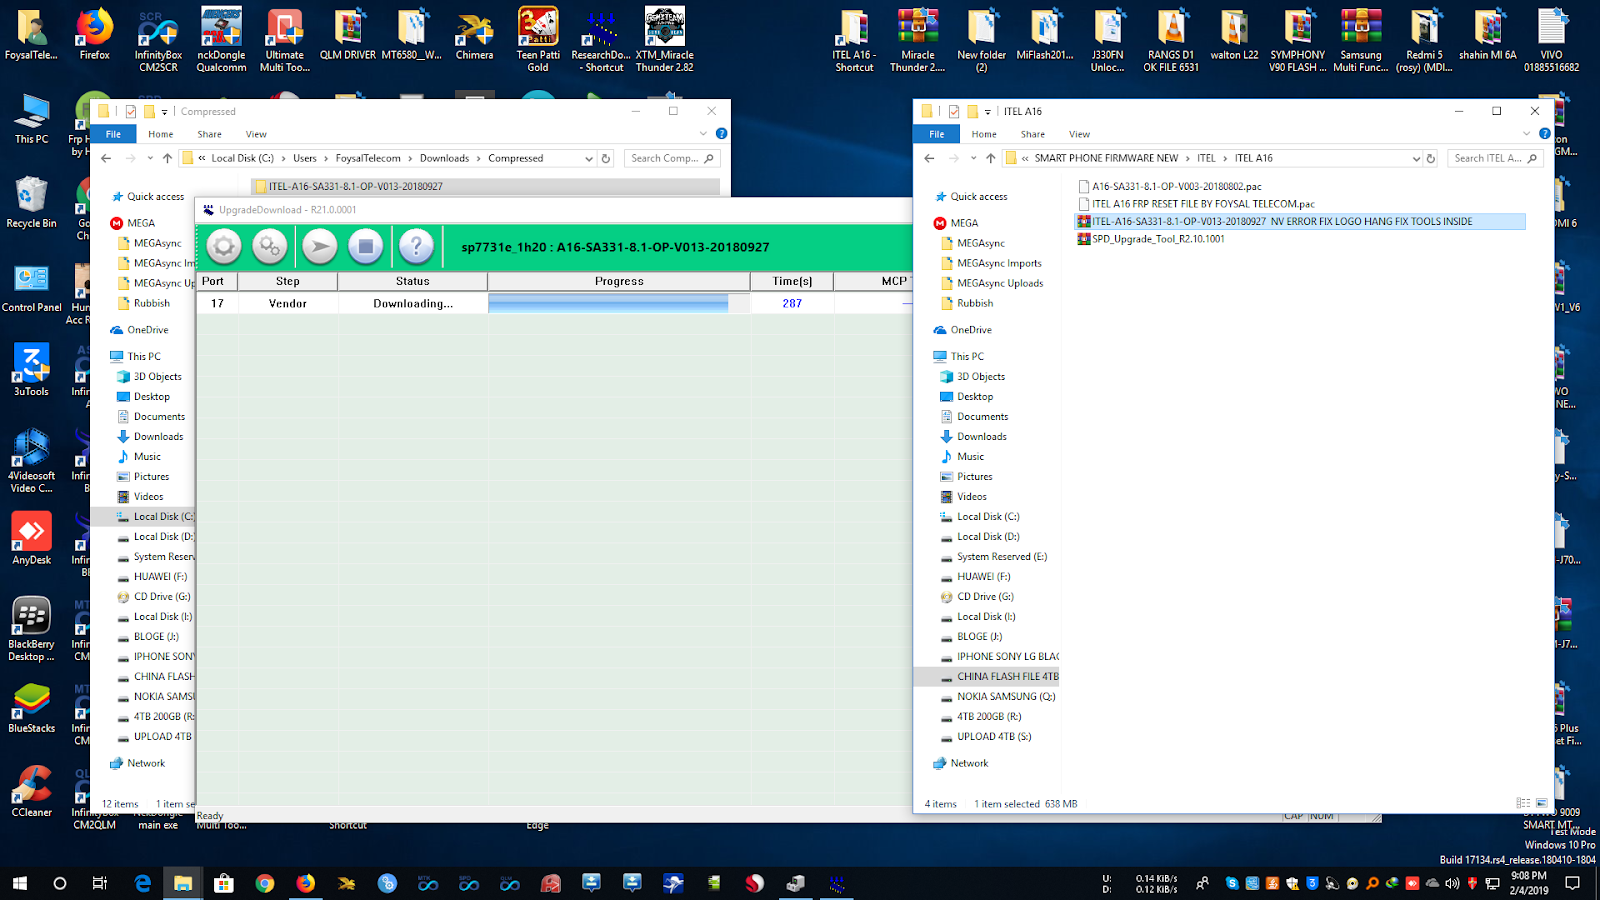Stop downloading with the square stop button
The width and height of the screenshot is (1600, 900).
(x=366, y=246)
